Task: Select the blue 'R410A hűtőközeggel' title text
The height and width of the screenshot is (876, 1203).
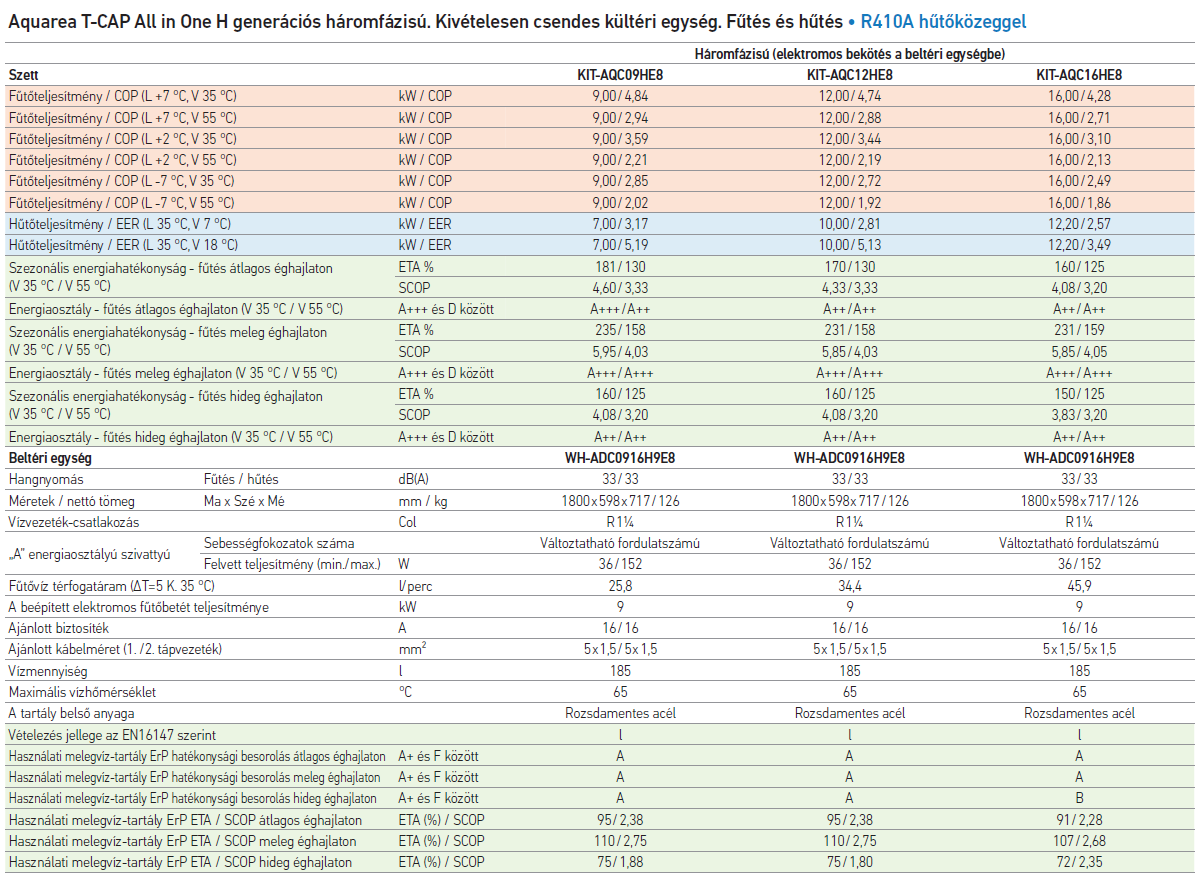Action: point(943,21)
